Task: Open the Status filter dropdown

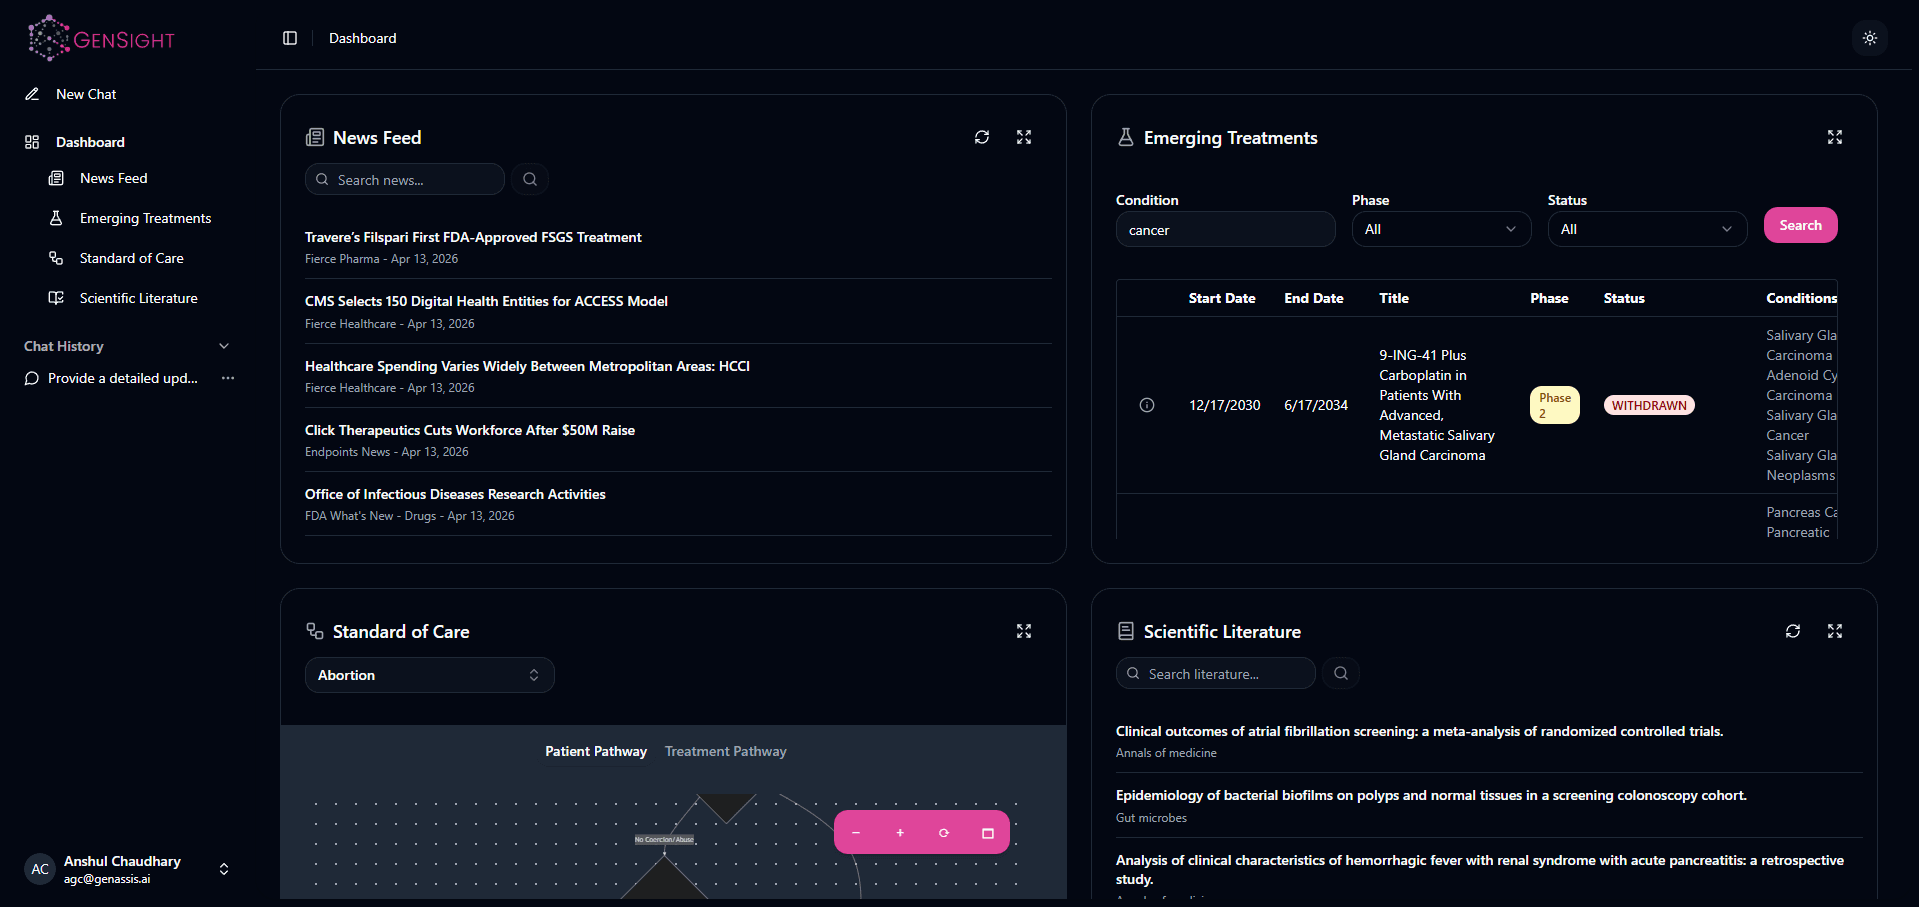Action: [x=1646, y=229]
